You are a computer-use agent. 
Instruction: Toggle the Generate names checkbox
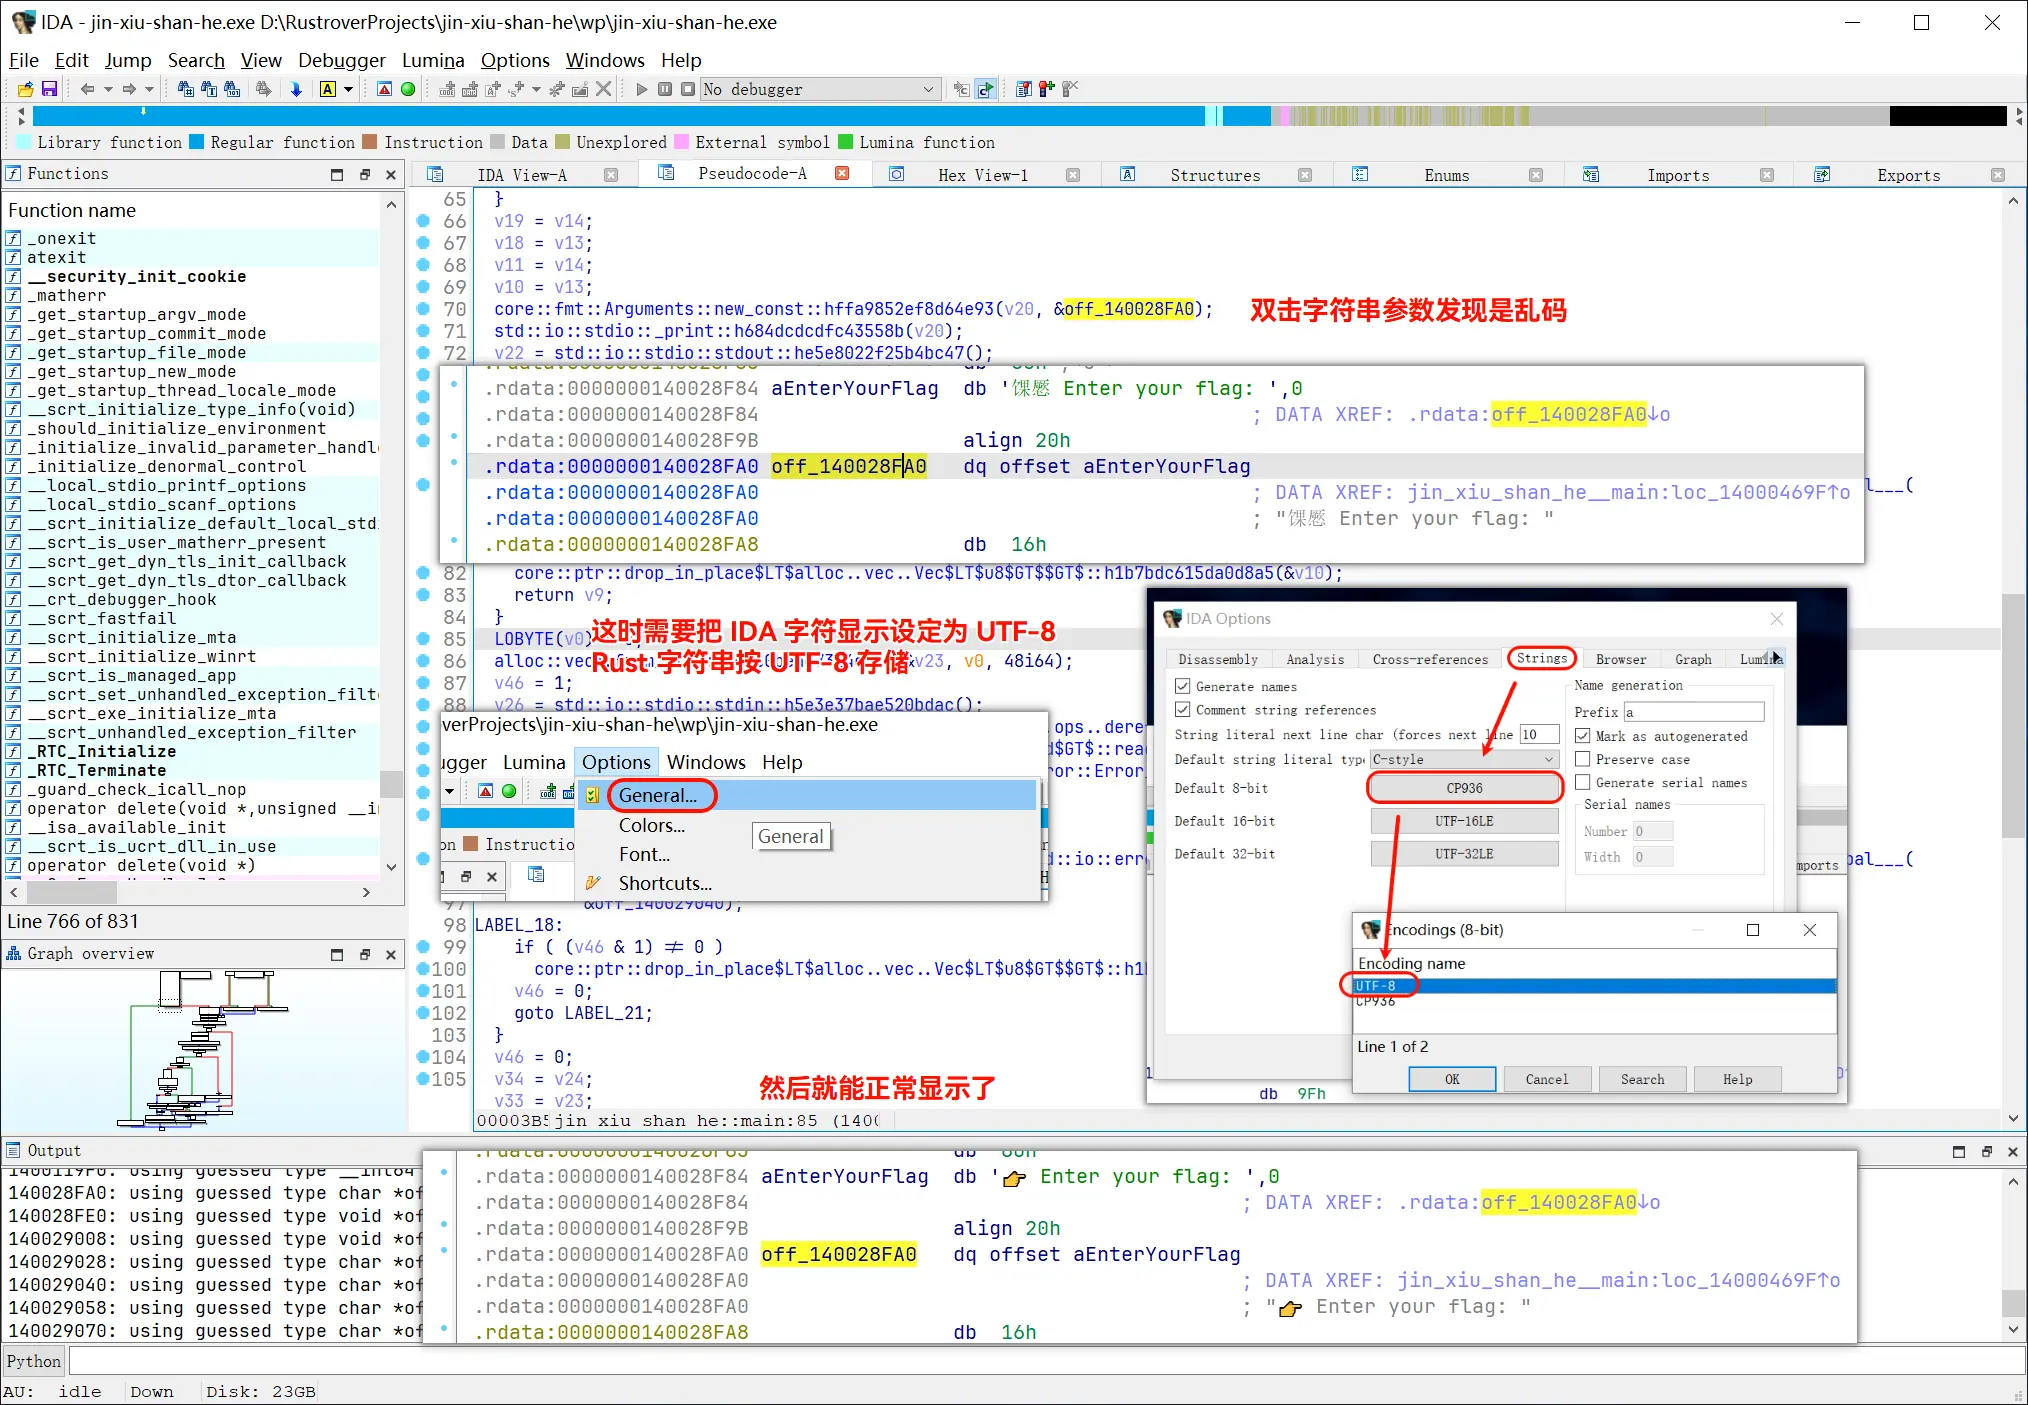(1183, 686)
